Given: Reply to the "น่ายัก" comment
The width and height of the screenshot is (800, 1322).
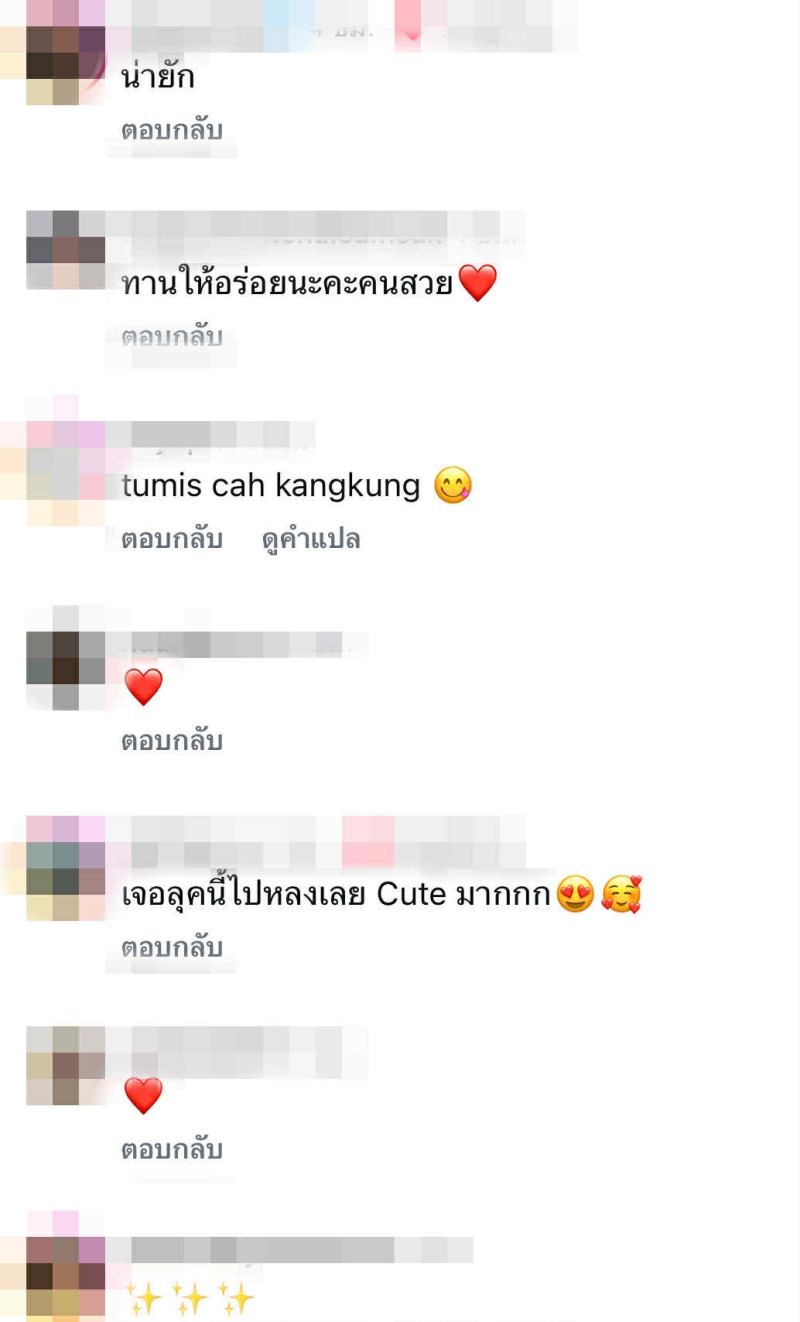Looking at the screenshot, I should (171, 131).
